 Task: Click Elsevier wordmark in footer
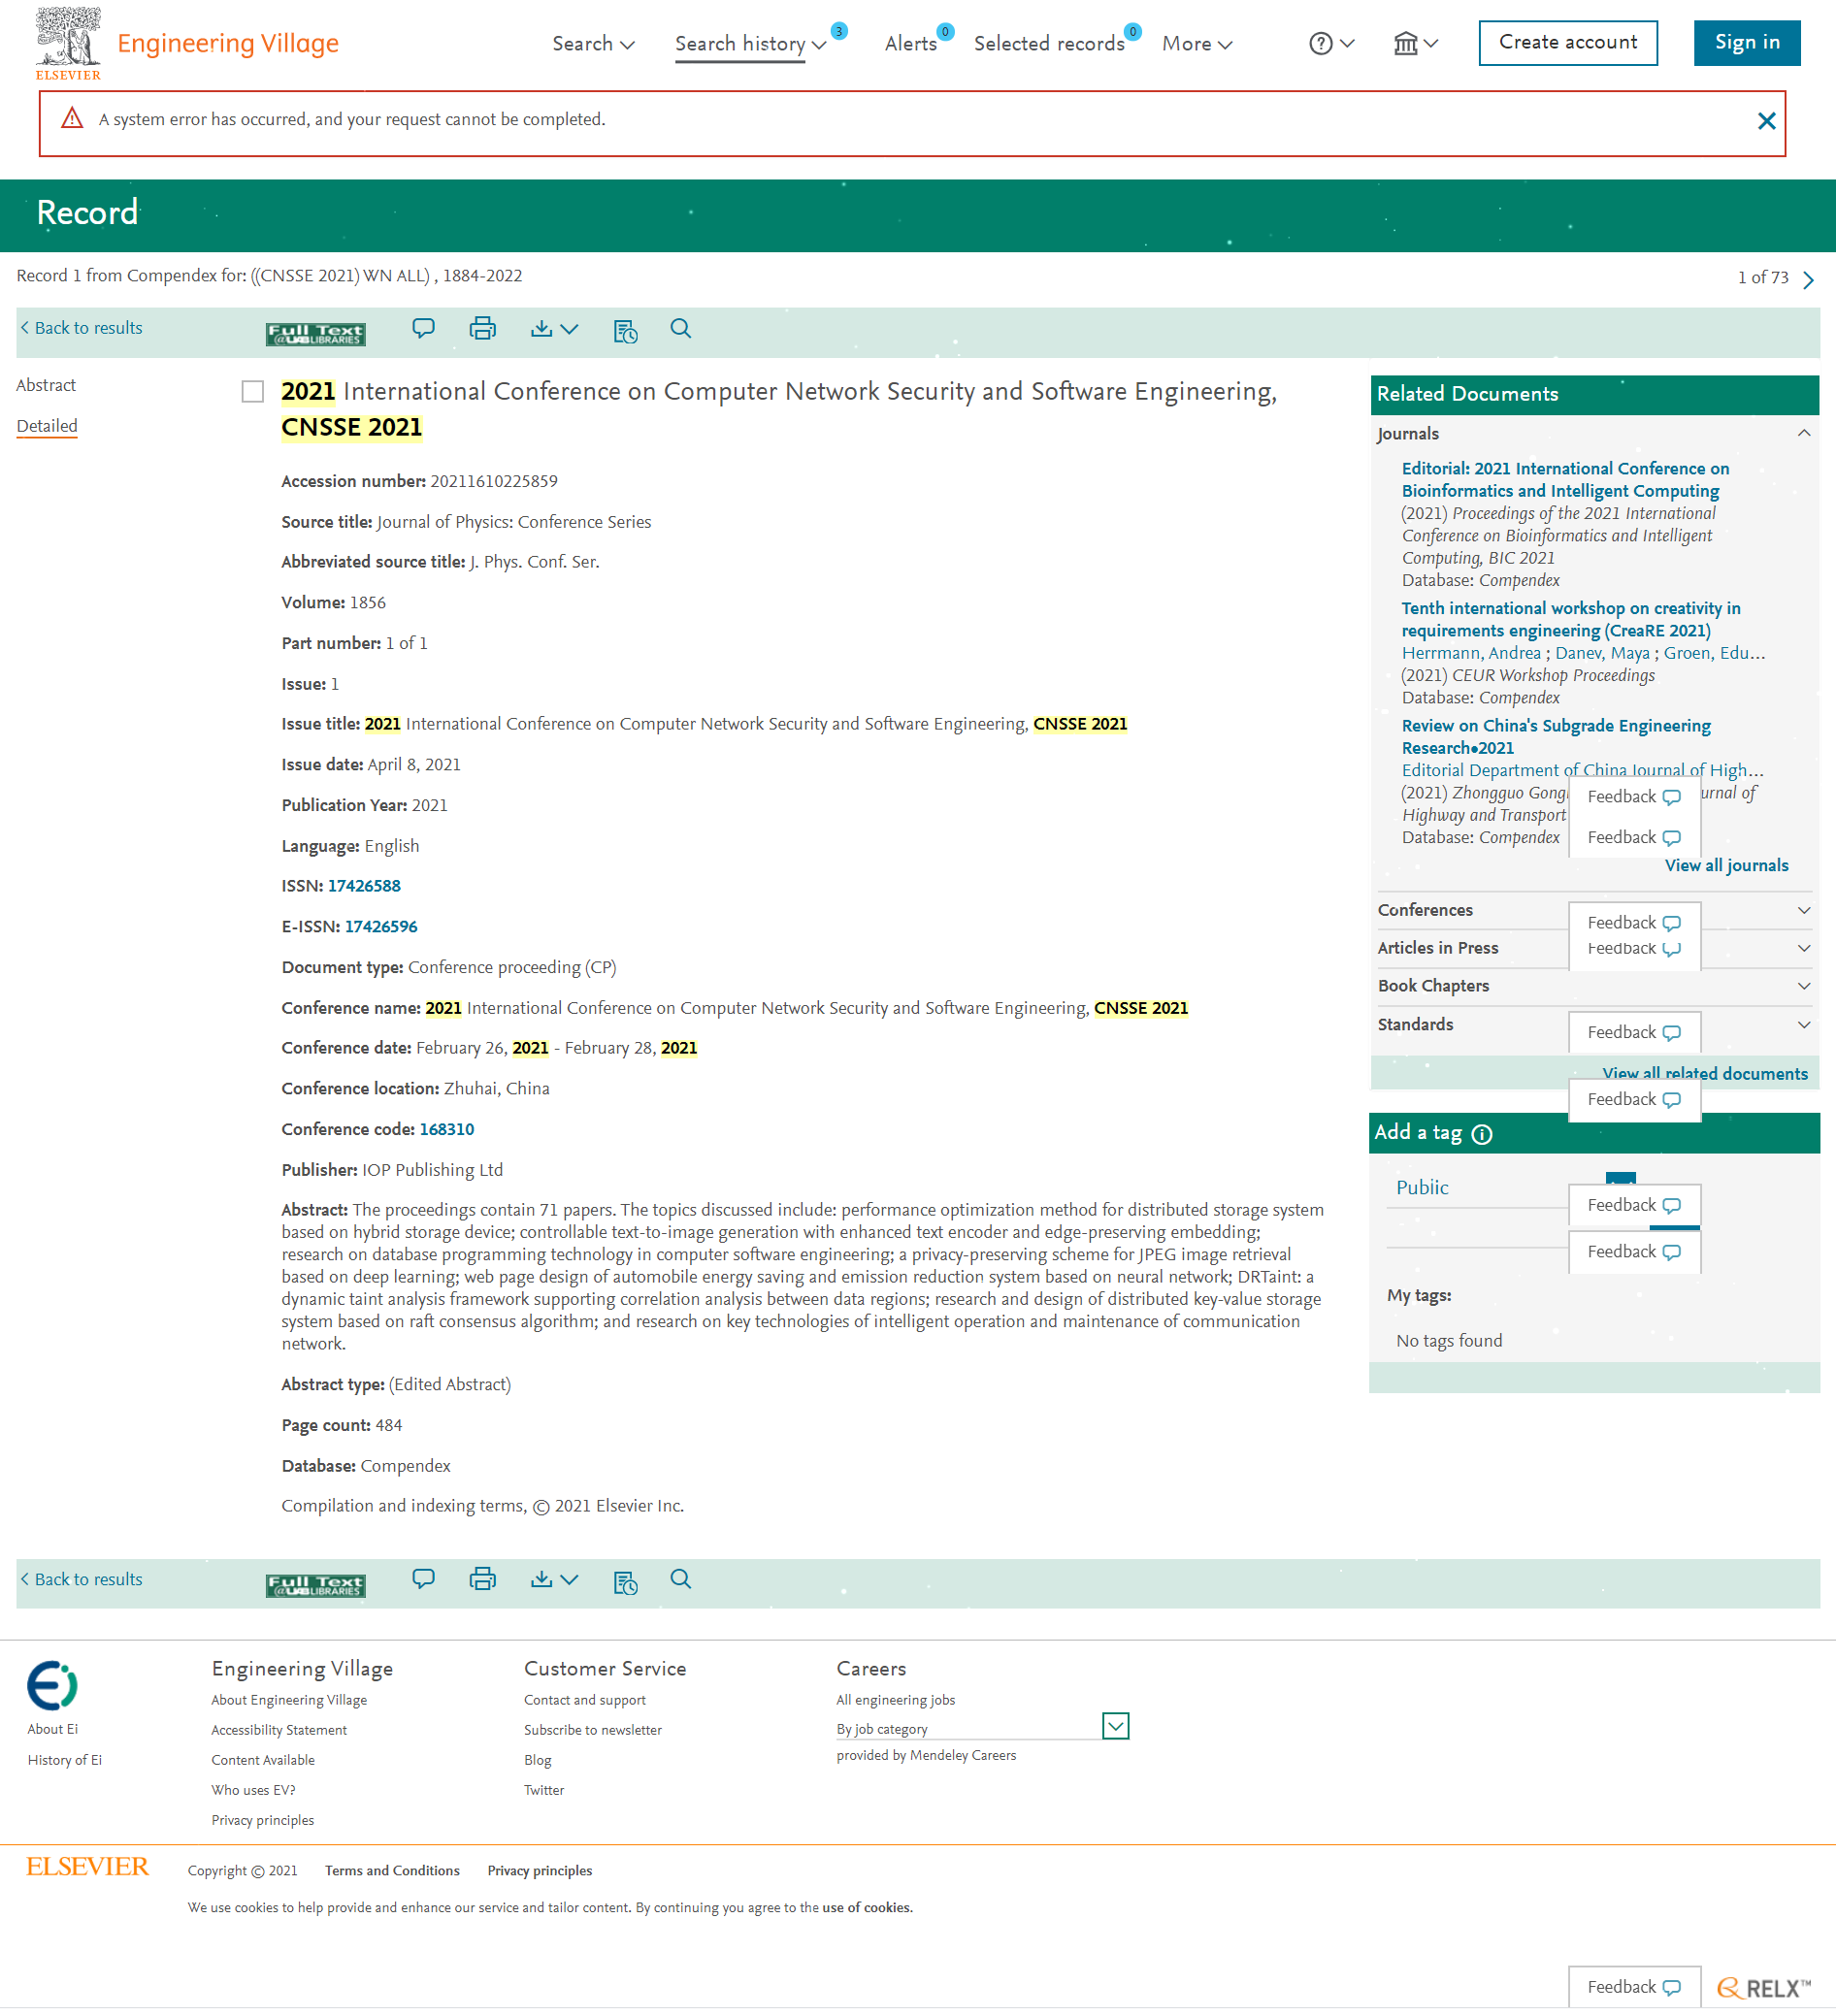87,1867
